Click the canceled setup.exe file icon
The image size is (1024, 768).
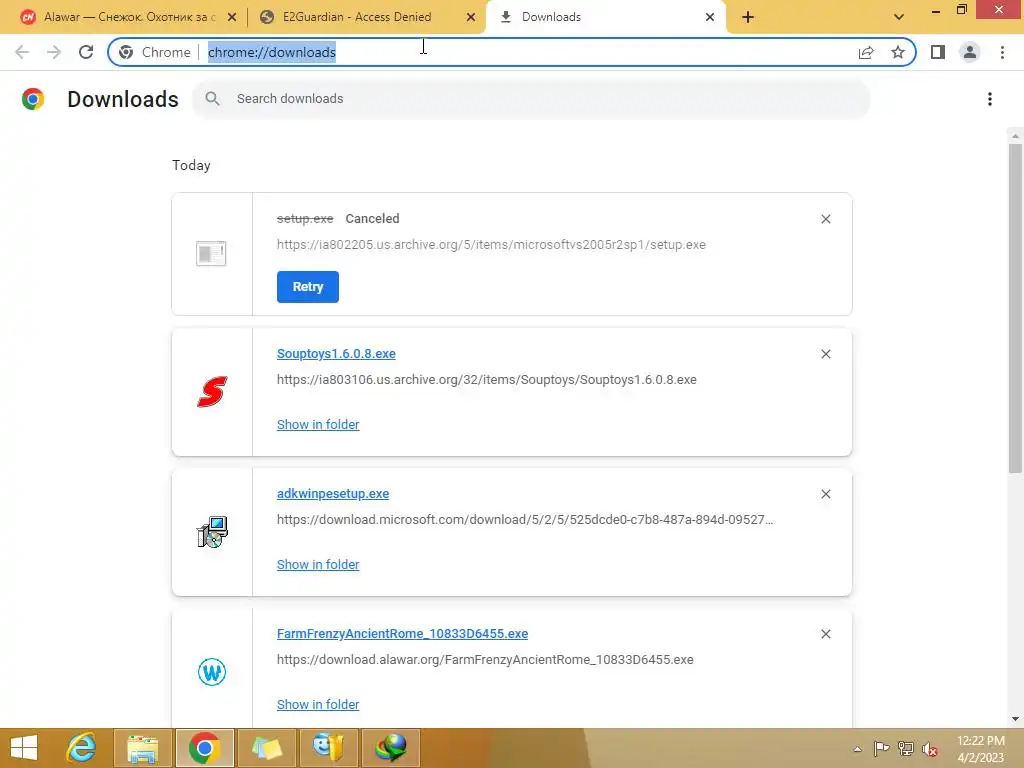211,253
